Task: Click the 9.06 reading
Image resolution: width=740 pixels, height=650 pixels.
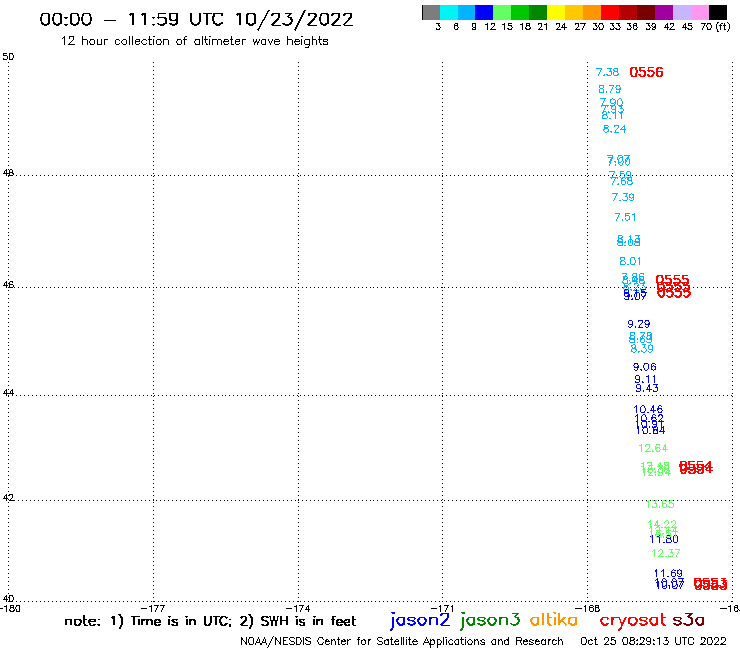Action: point(645,367)
